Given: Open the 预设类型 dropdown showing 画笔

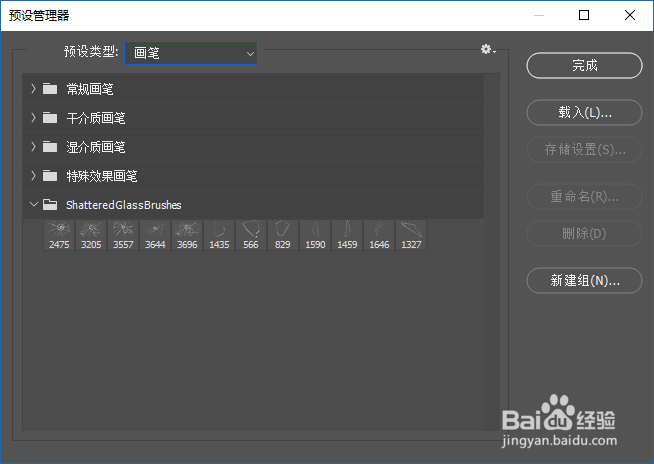Looking at the screenshot, I should pos(191,53).
